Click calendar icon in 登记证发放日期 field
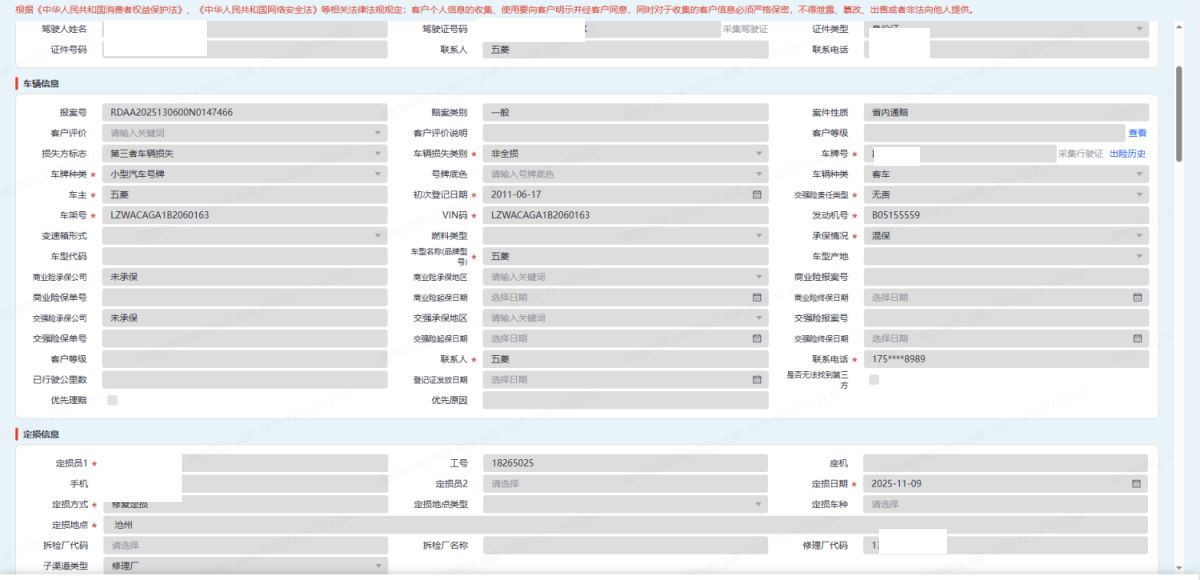 point(757,379)
